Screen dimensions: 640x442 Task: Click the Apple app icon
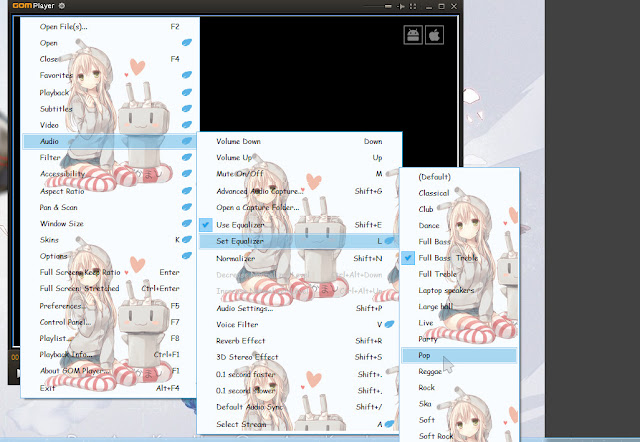pos(434,35)
